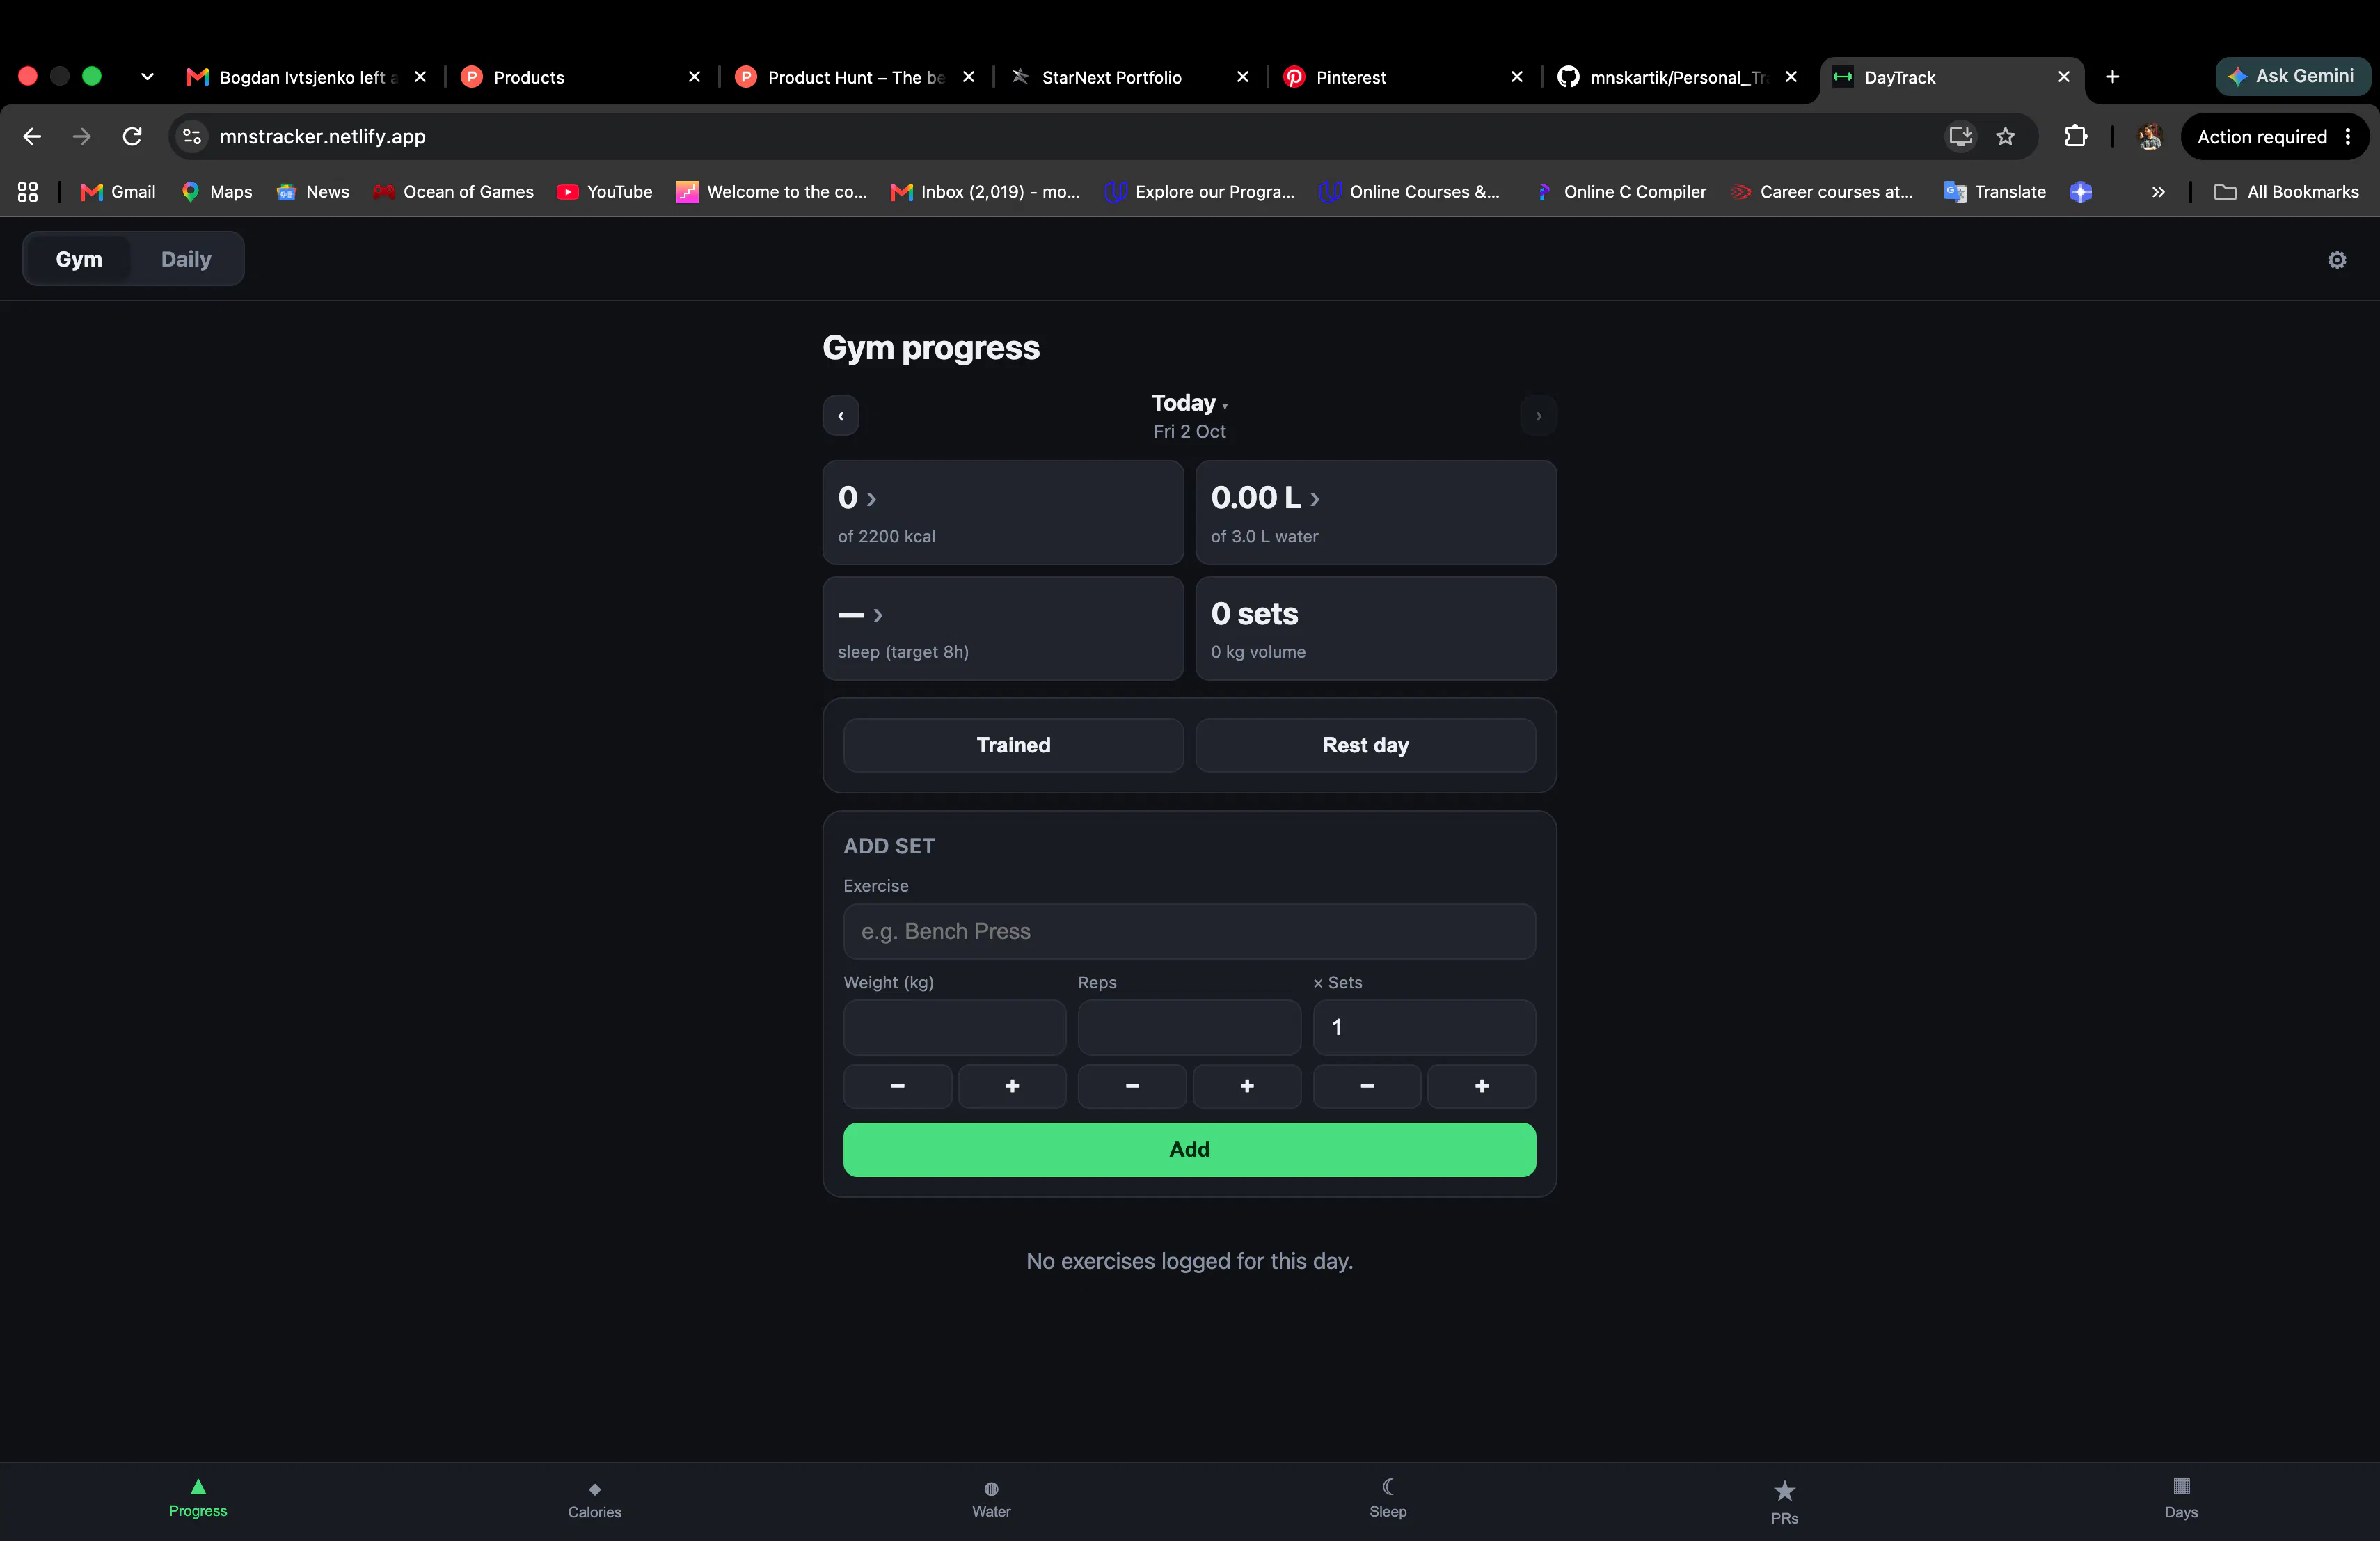Expand the 0 of 2200 kcal card
This screenshot has width=2380, height=1541.
pyautogui.click(x=1003, y=513)
